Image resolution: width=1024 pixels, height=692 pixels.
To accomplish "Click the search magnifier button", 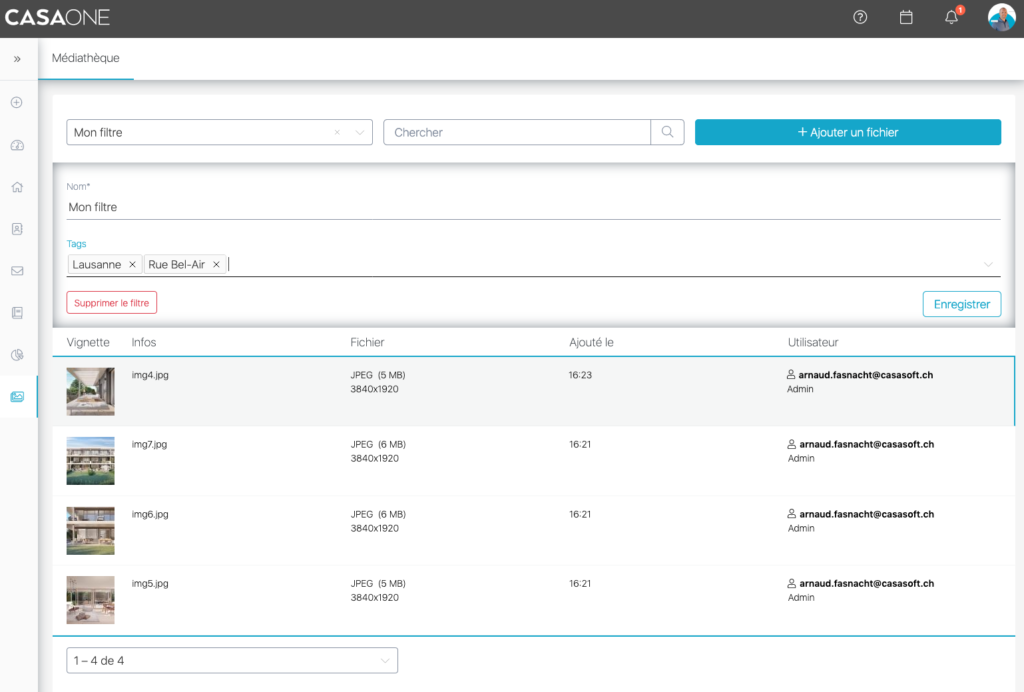I will tap(667, 132).
